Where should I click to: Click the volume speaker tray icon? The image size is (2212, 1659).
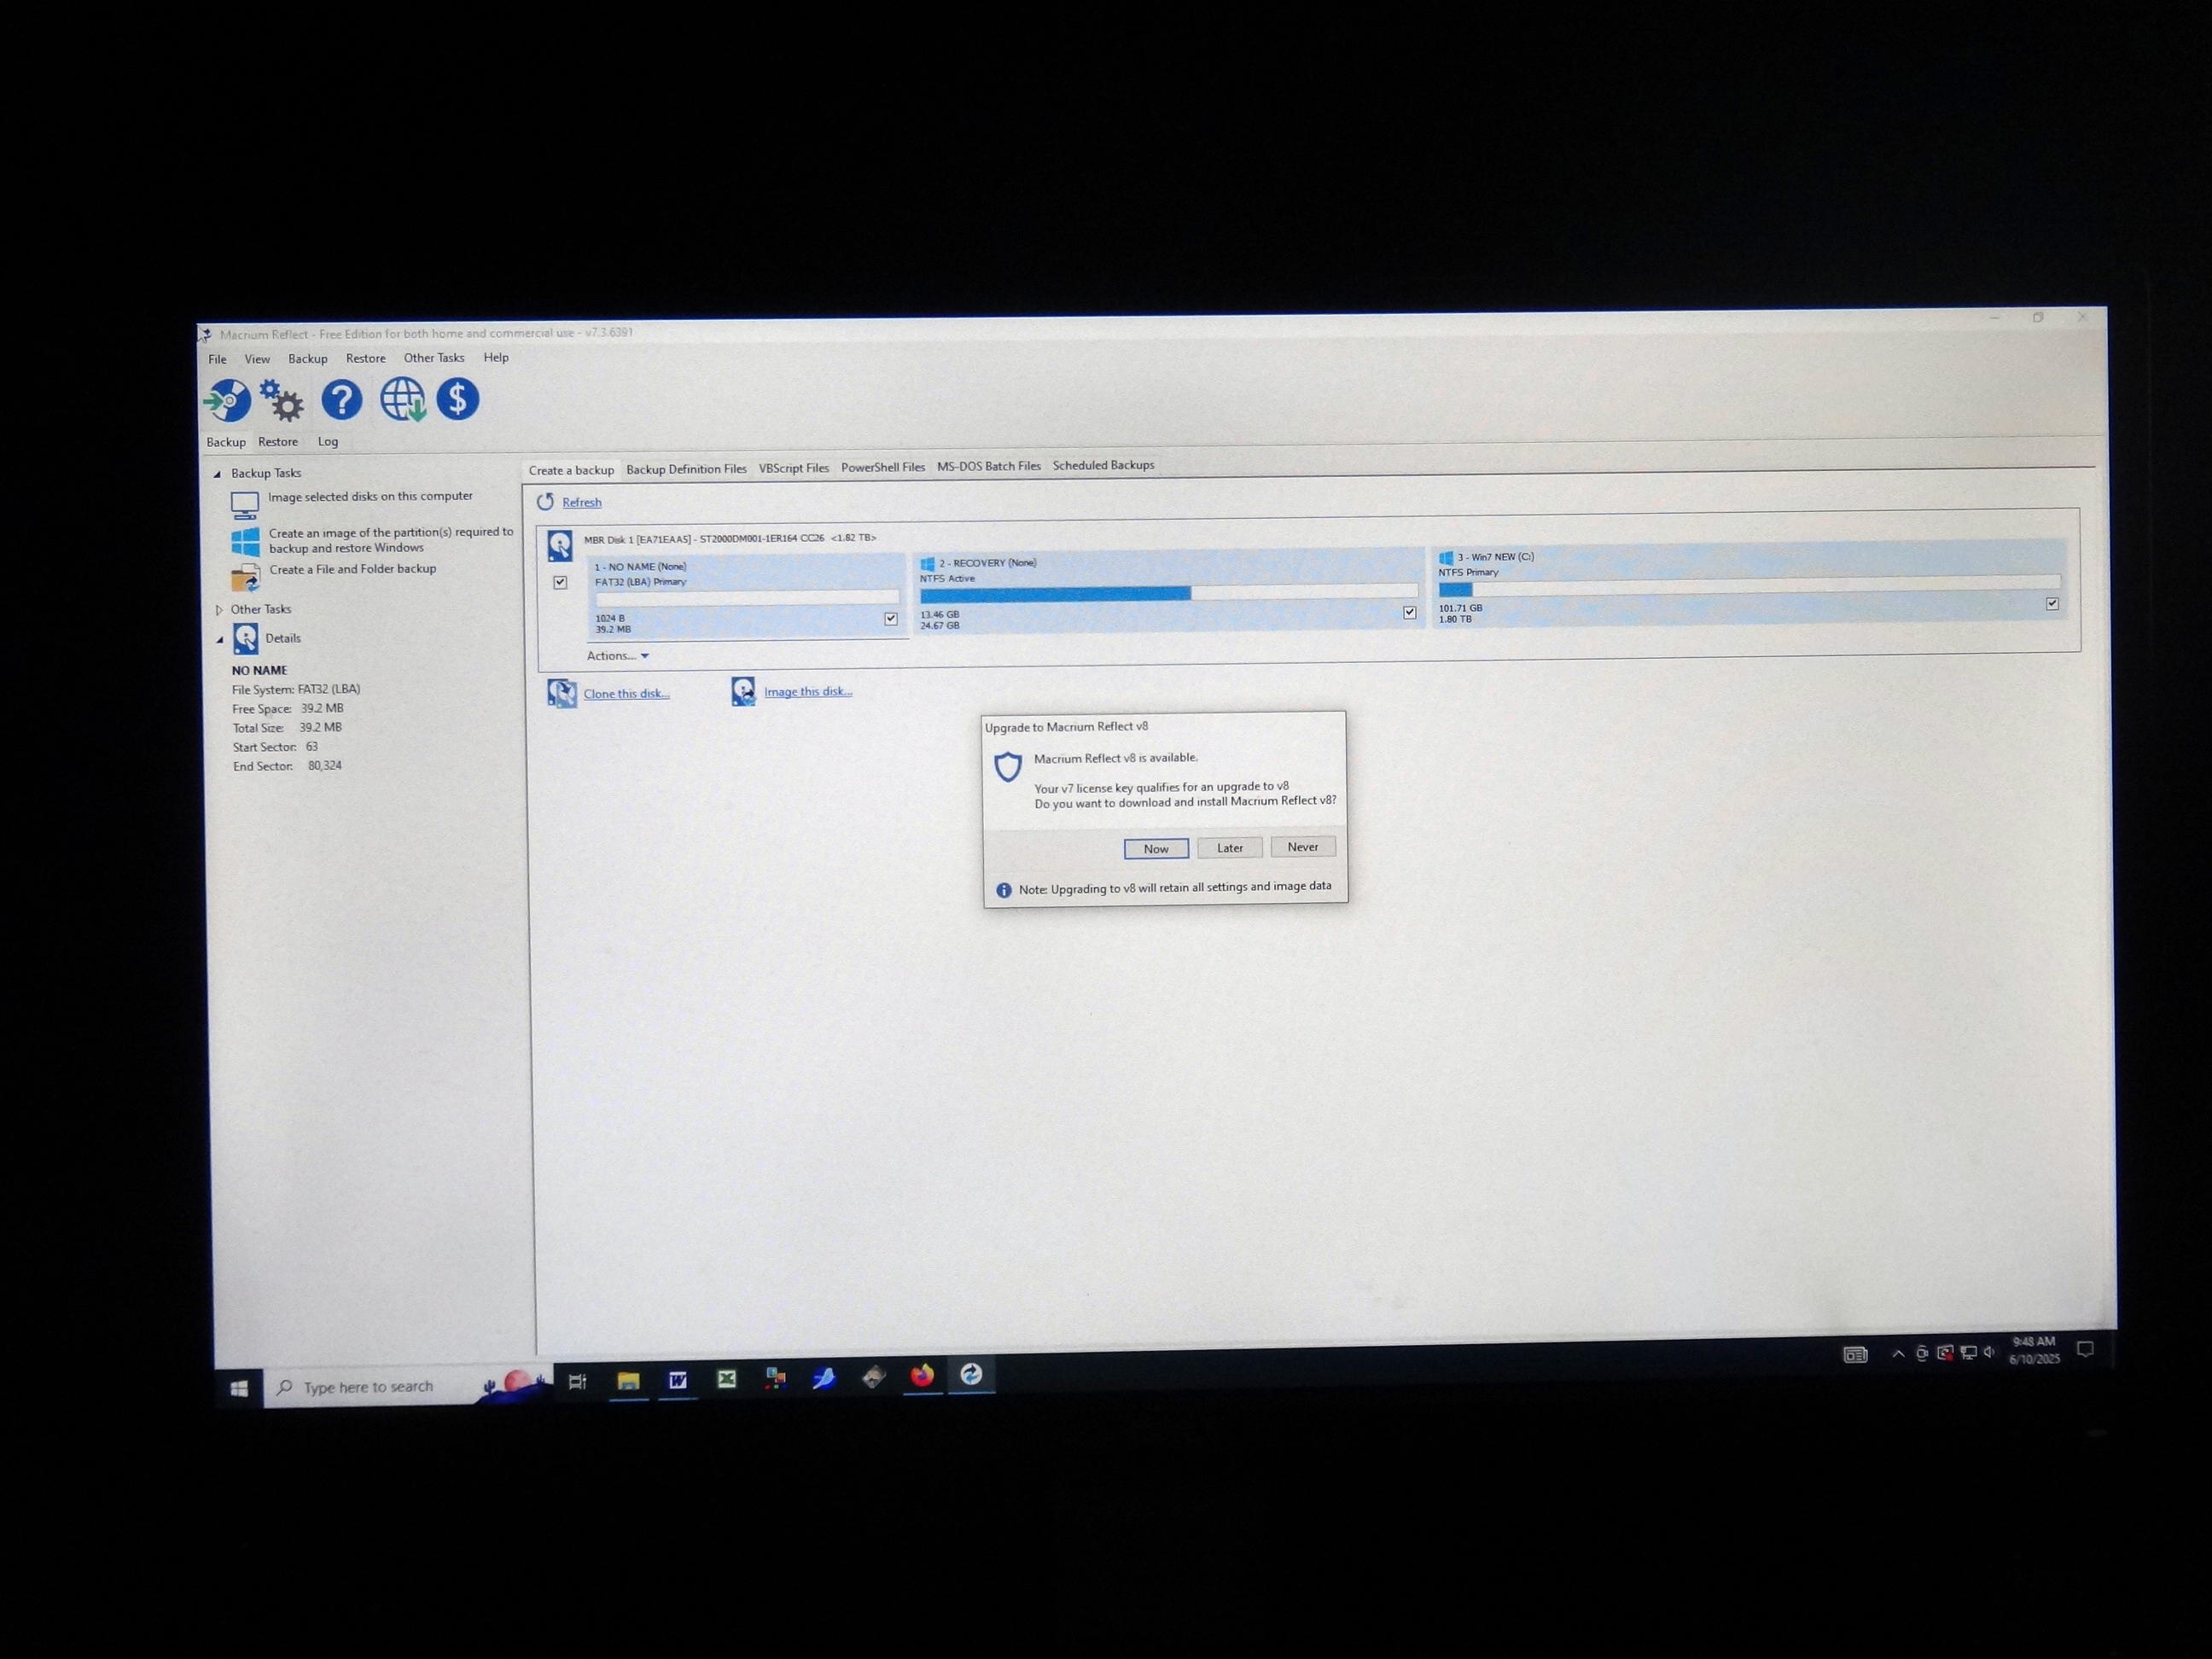[1989, 1352]
